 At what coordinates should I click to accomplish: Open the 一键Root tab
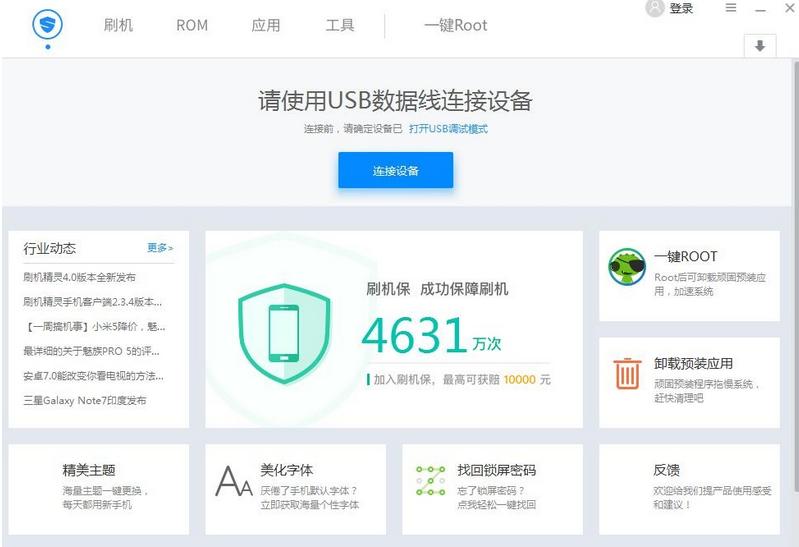(x=456, y=25)
